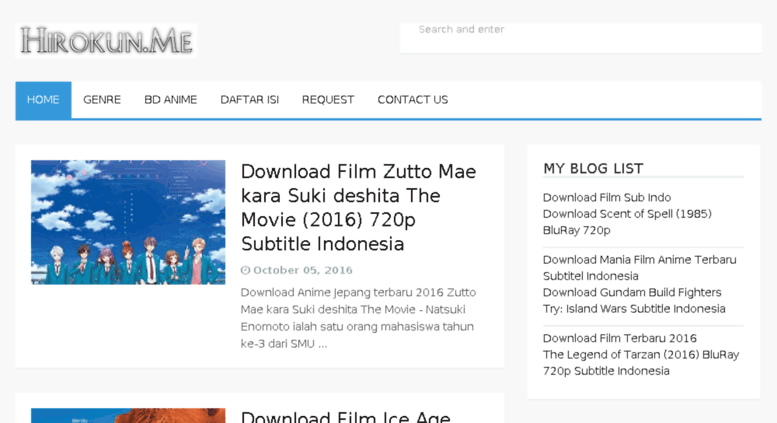Open Download Mania Film Anime Terbaru link
The width and height of the screenshot is (777, 423).
point(640,267)
